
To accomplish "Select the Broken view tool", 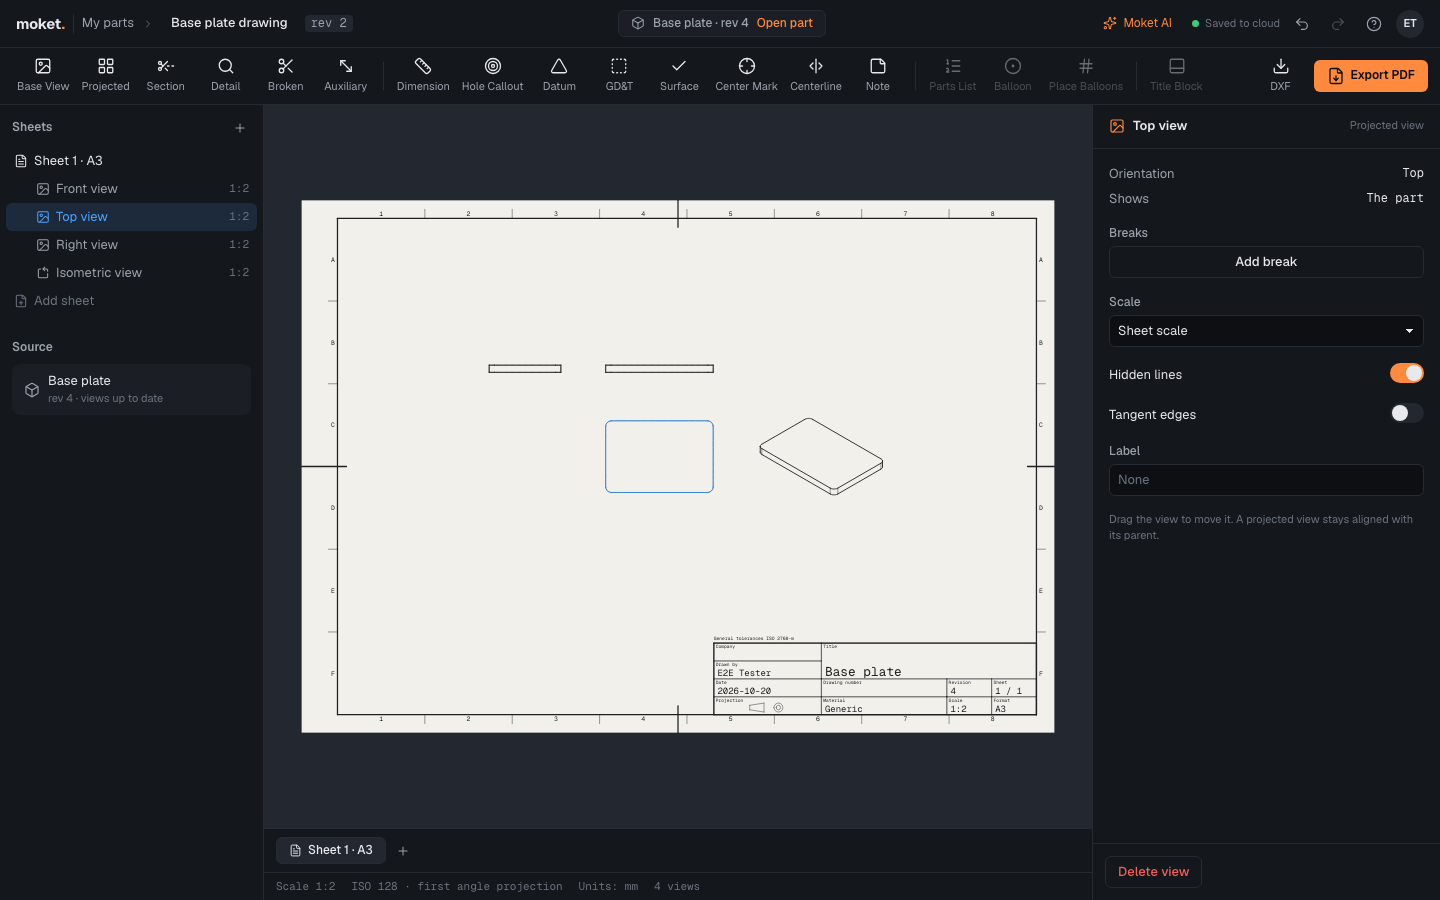I will (x=285, y=75).
